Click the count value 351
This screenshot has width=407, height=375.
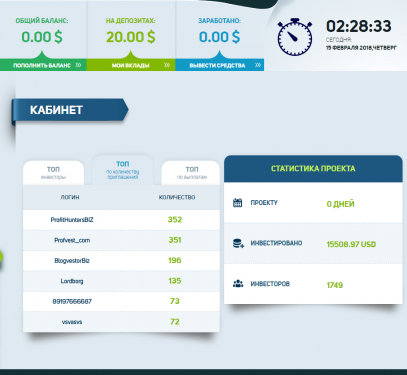point(175,240)
